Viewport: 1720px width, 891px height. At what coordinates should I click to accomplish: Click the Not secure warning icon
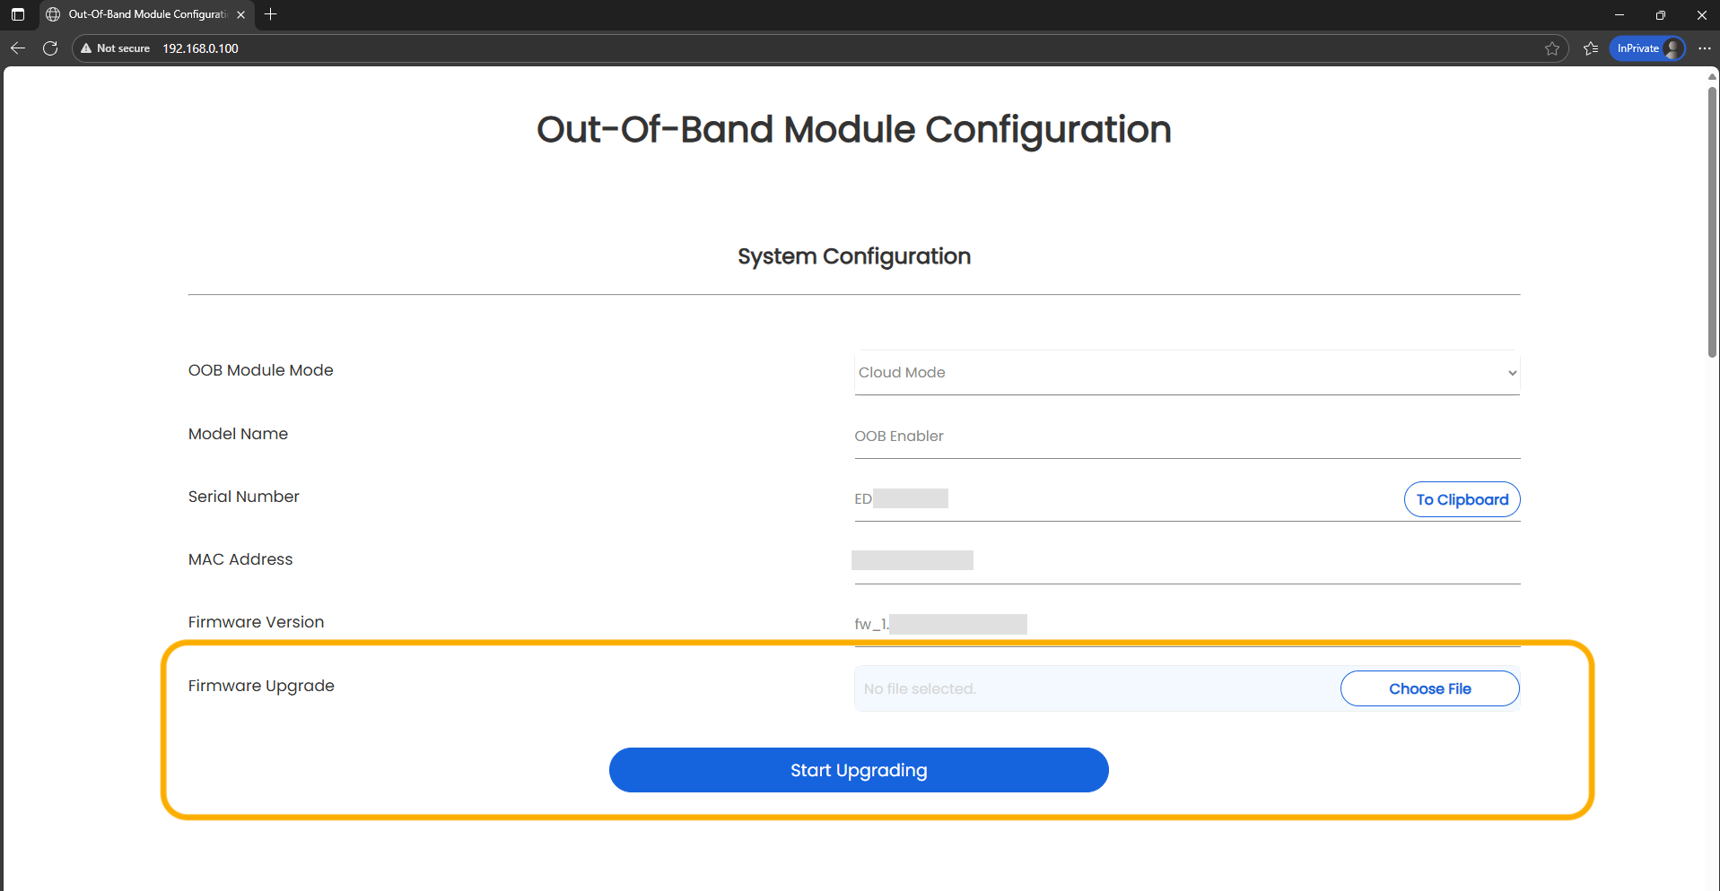84,47
